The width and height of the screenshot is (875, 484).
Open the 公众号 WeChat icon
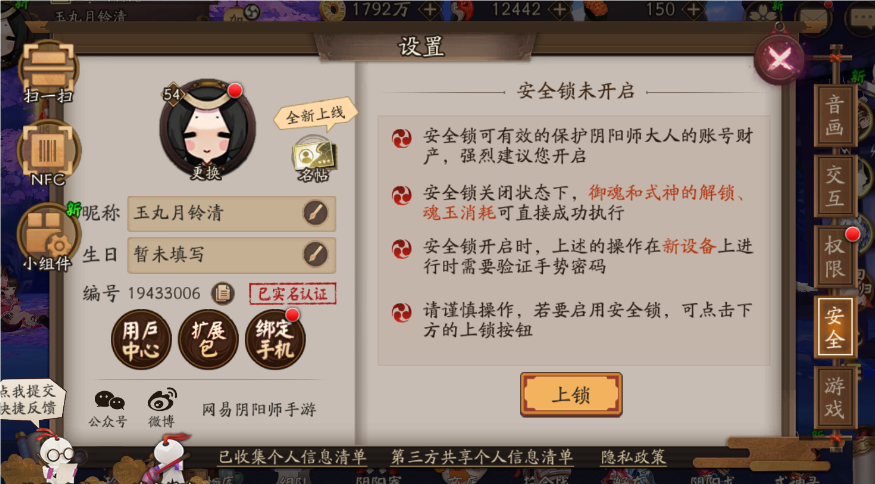pyautogui.click(x=109, y=409)
